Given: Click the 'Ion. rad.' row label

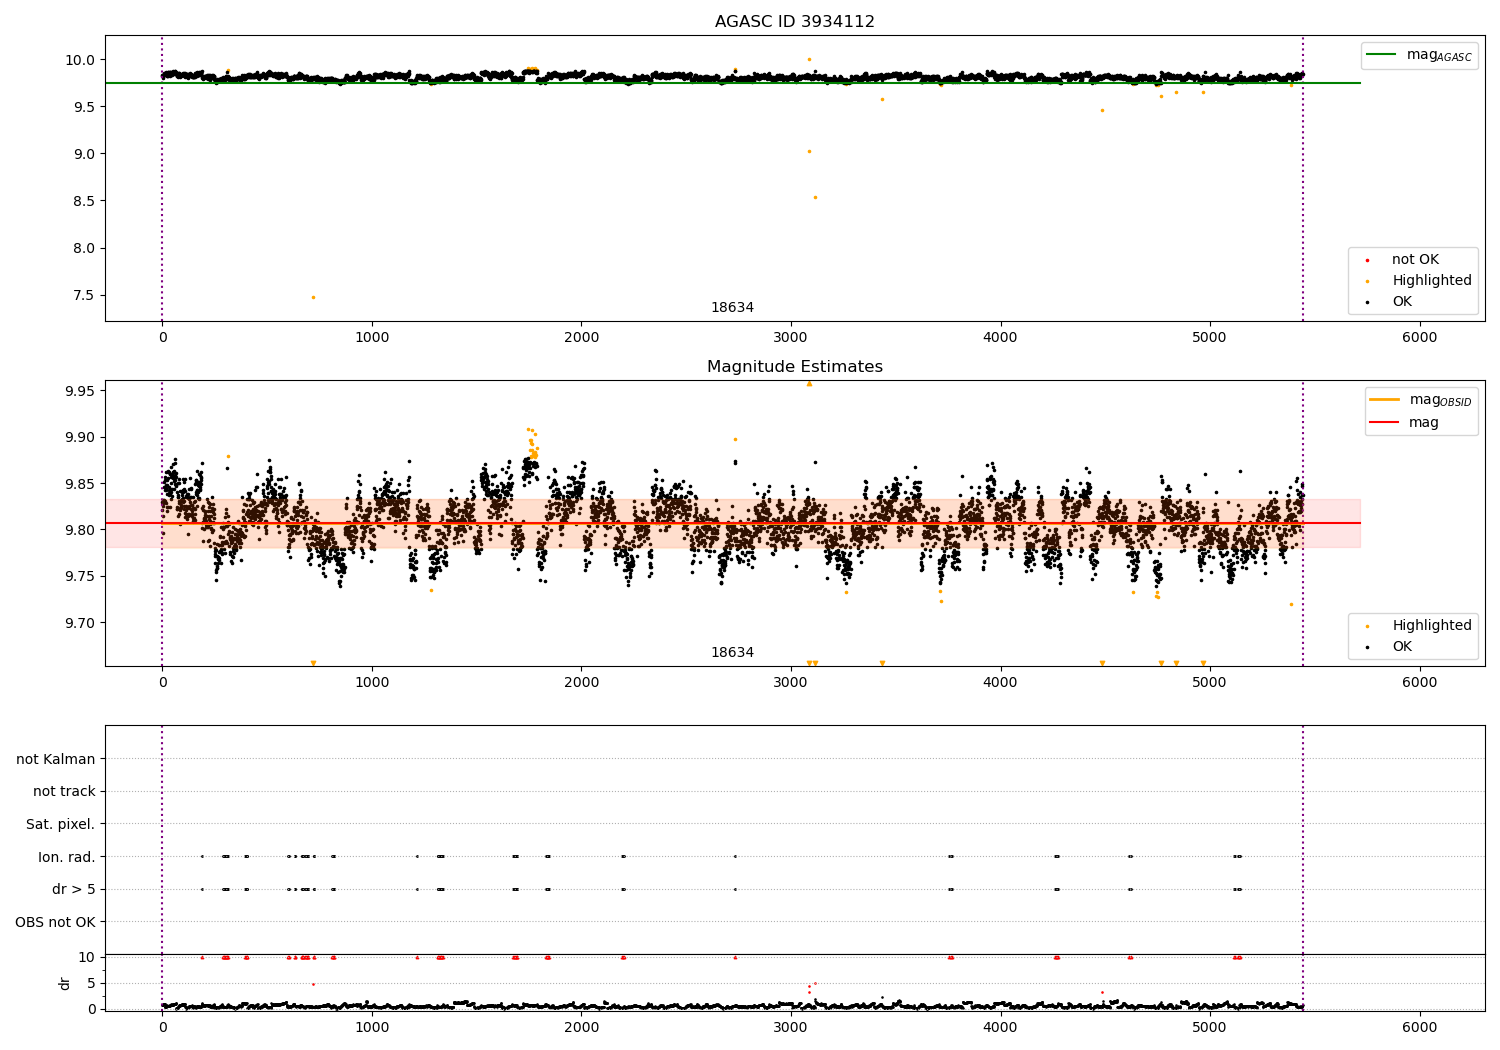Looking at the screenshot, I should (67, 857).
